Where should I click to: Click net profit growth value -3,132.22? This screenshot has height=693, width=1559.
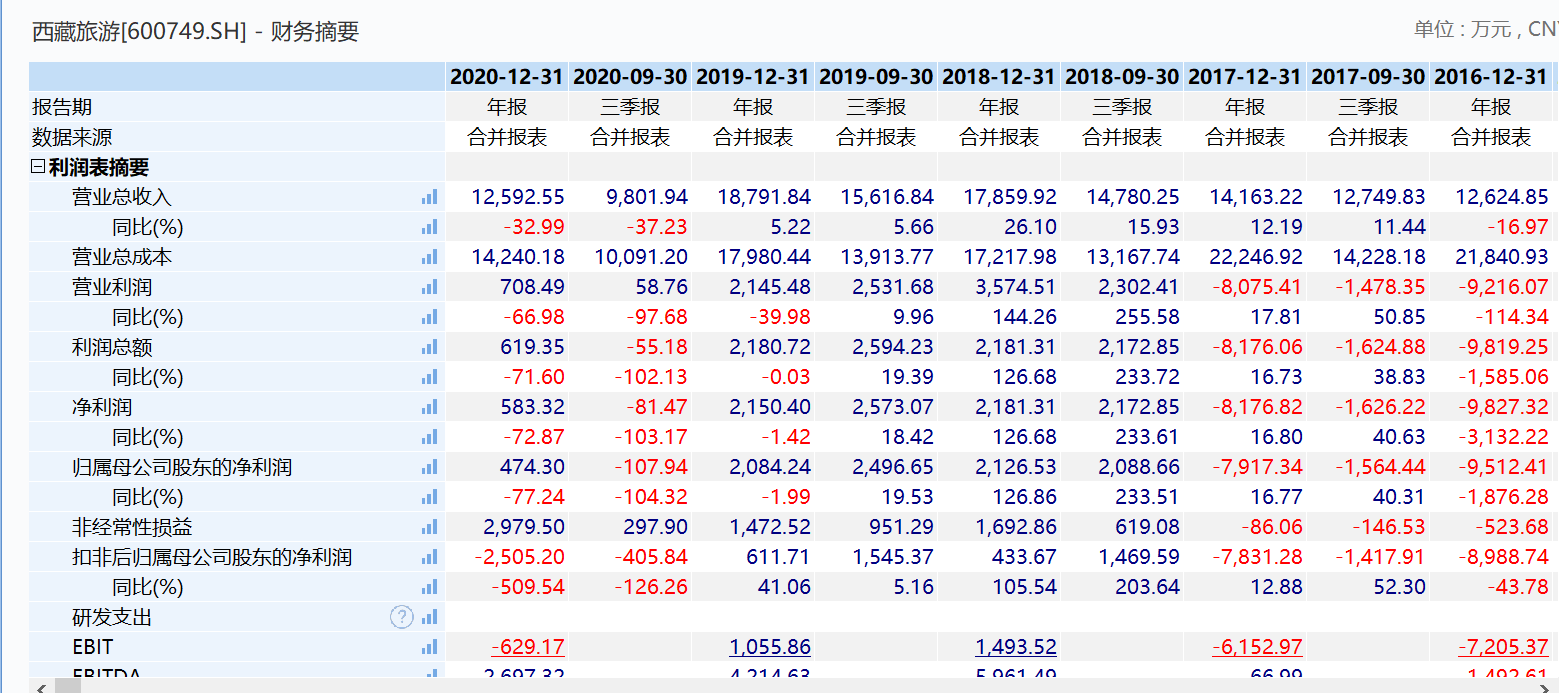tap(1504, 437)
